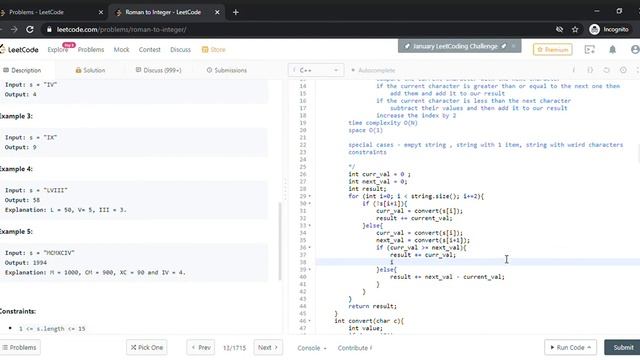Click the 'Constraints:' heading
640x360 pixels.
click(18, 311)
